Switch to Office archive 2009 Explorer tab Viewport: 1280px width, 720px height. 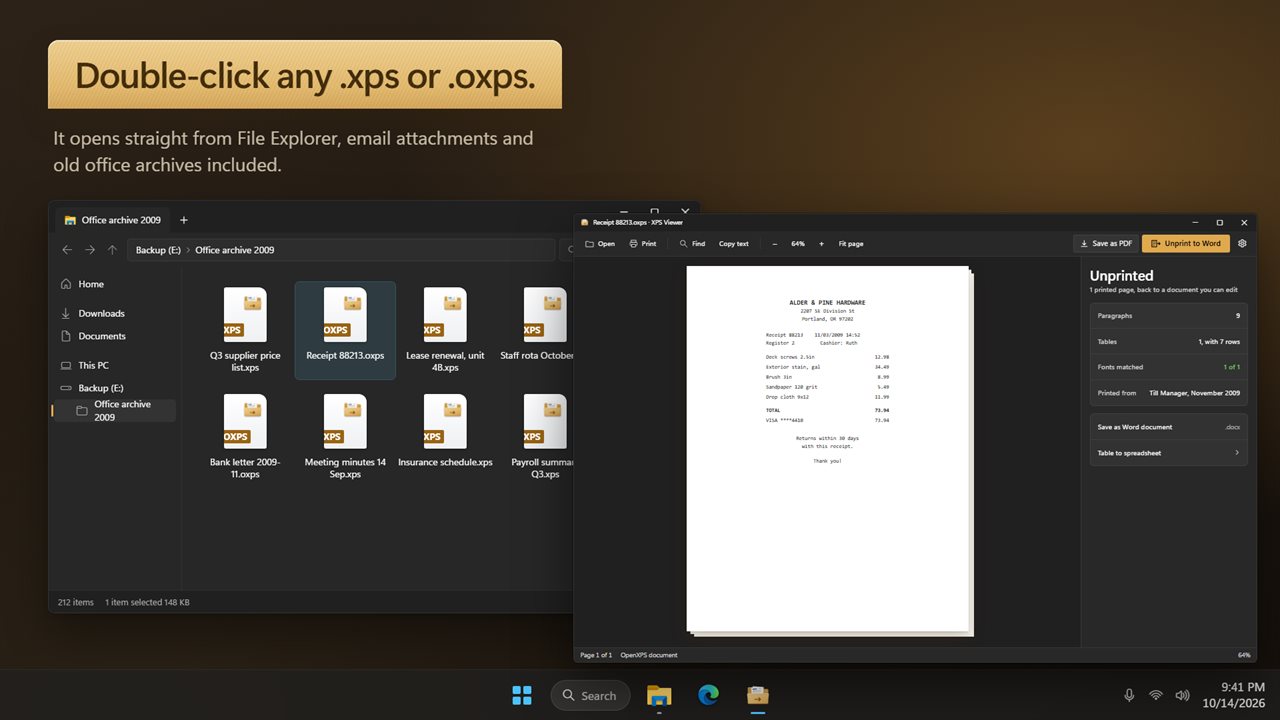click(112, 220)
